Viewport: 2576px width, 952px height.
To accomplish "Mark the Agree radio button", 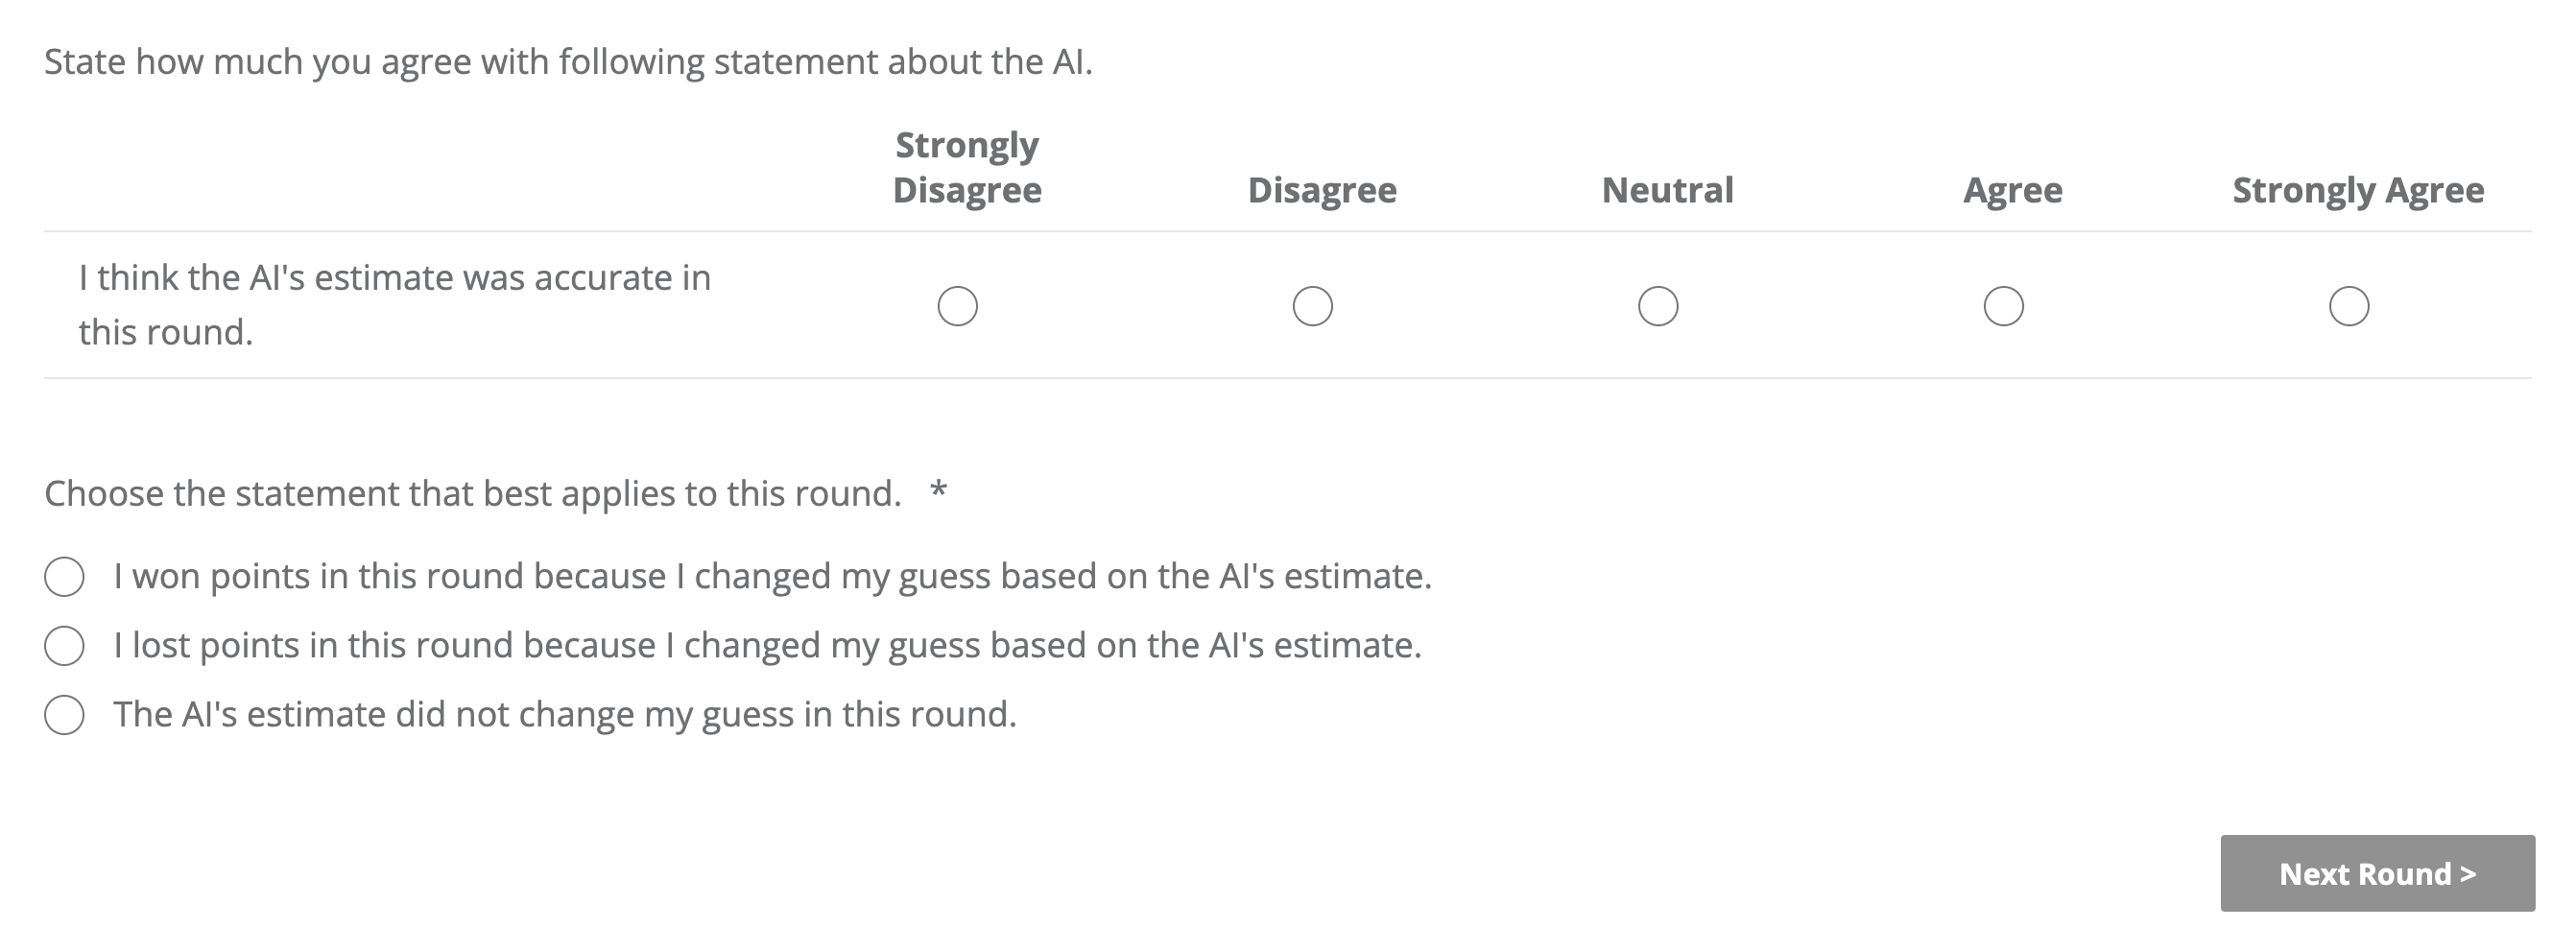I will [x=2003, y=306].
